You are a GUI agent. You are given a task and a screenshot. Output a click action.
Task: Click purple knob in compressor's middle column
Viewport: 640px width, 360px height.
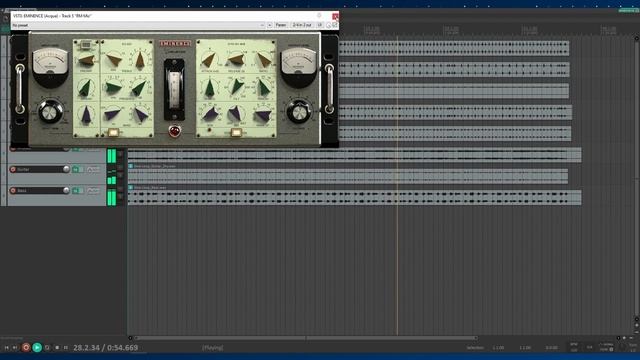tap(236, 113)
